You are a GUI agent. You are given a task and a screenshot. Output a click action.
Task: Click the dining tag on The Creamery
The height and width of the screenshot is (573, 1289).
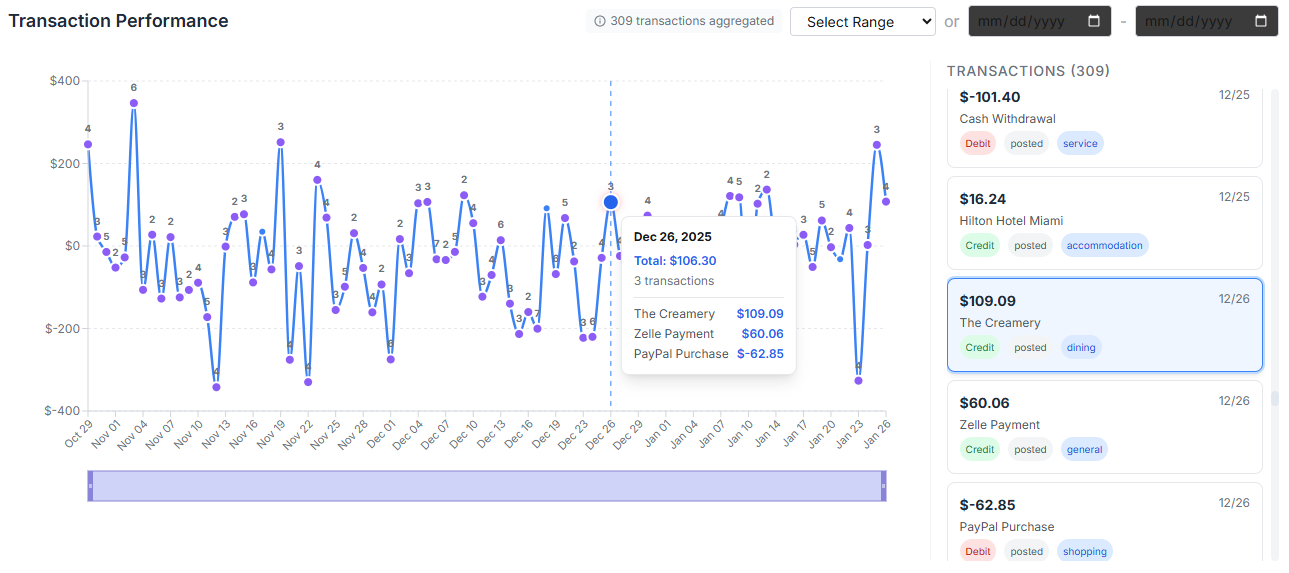(1081, 348)
